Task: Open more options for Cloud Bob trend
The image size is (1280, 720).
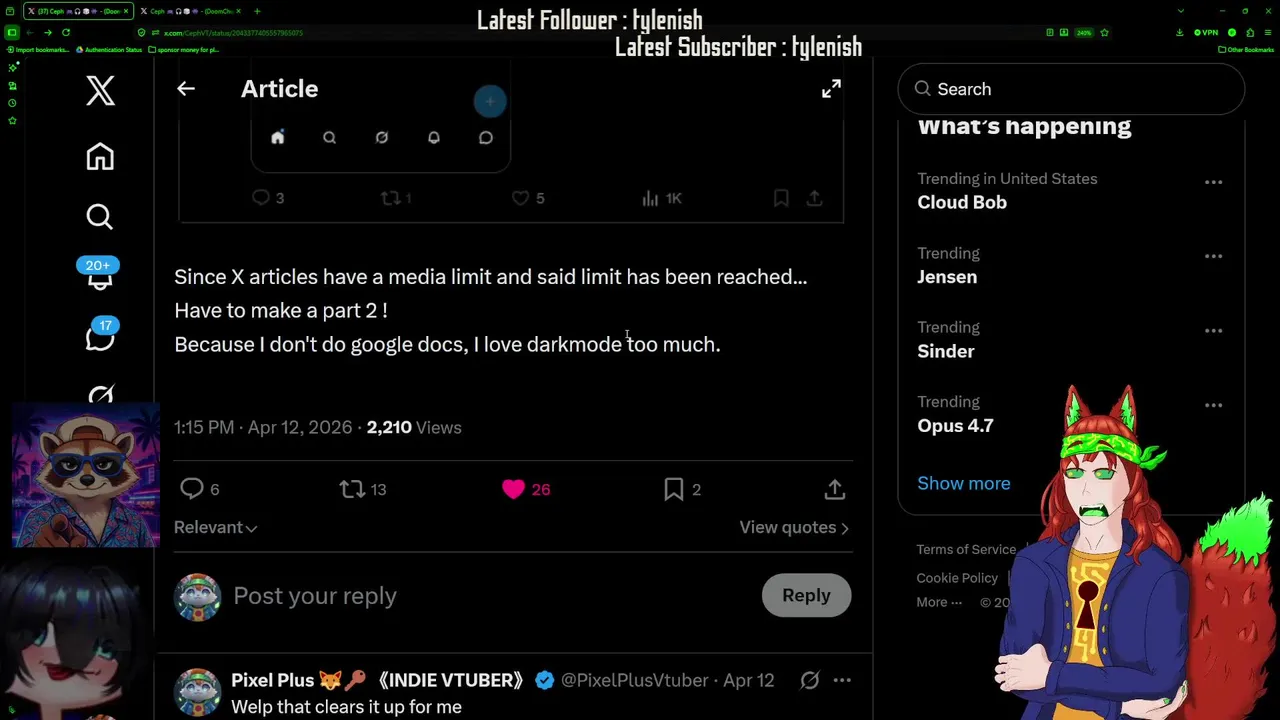Action: 1213,182
